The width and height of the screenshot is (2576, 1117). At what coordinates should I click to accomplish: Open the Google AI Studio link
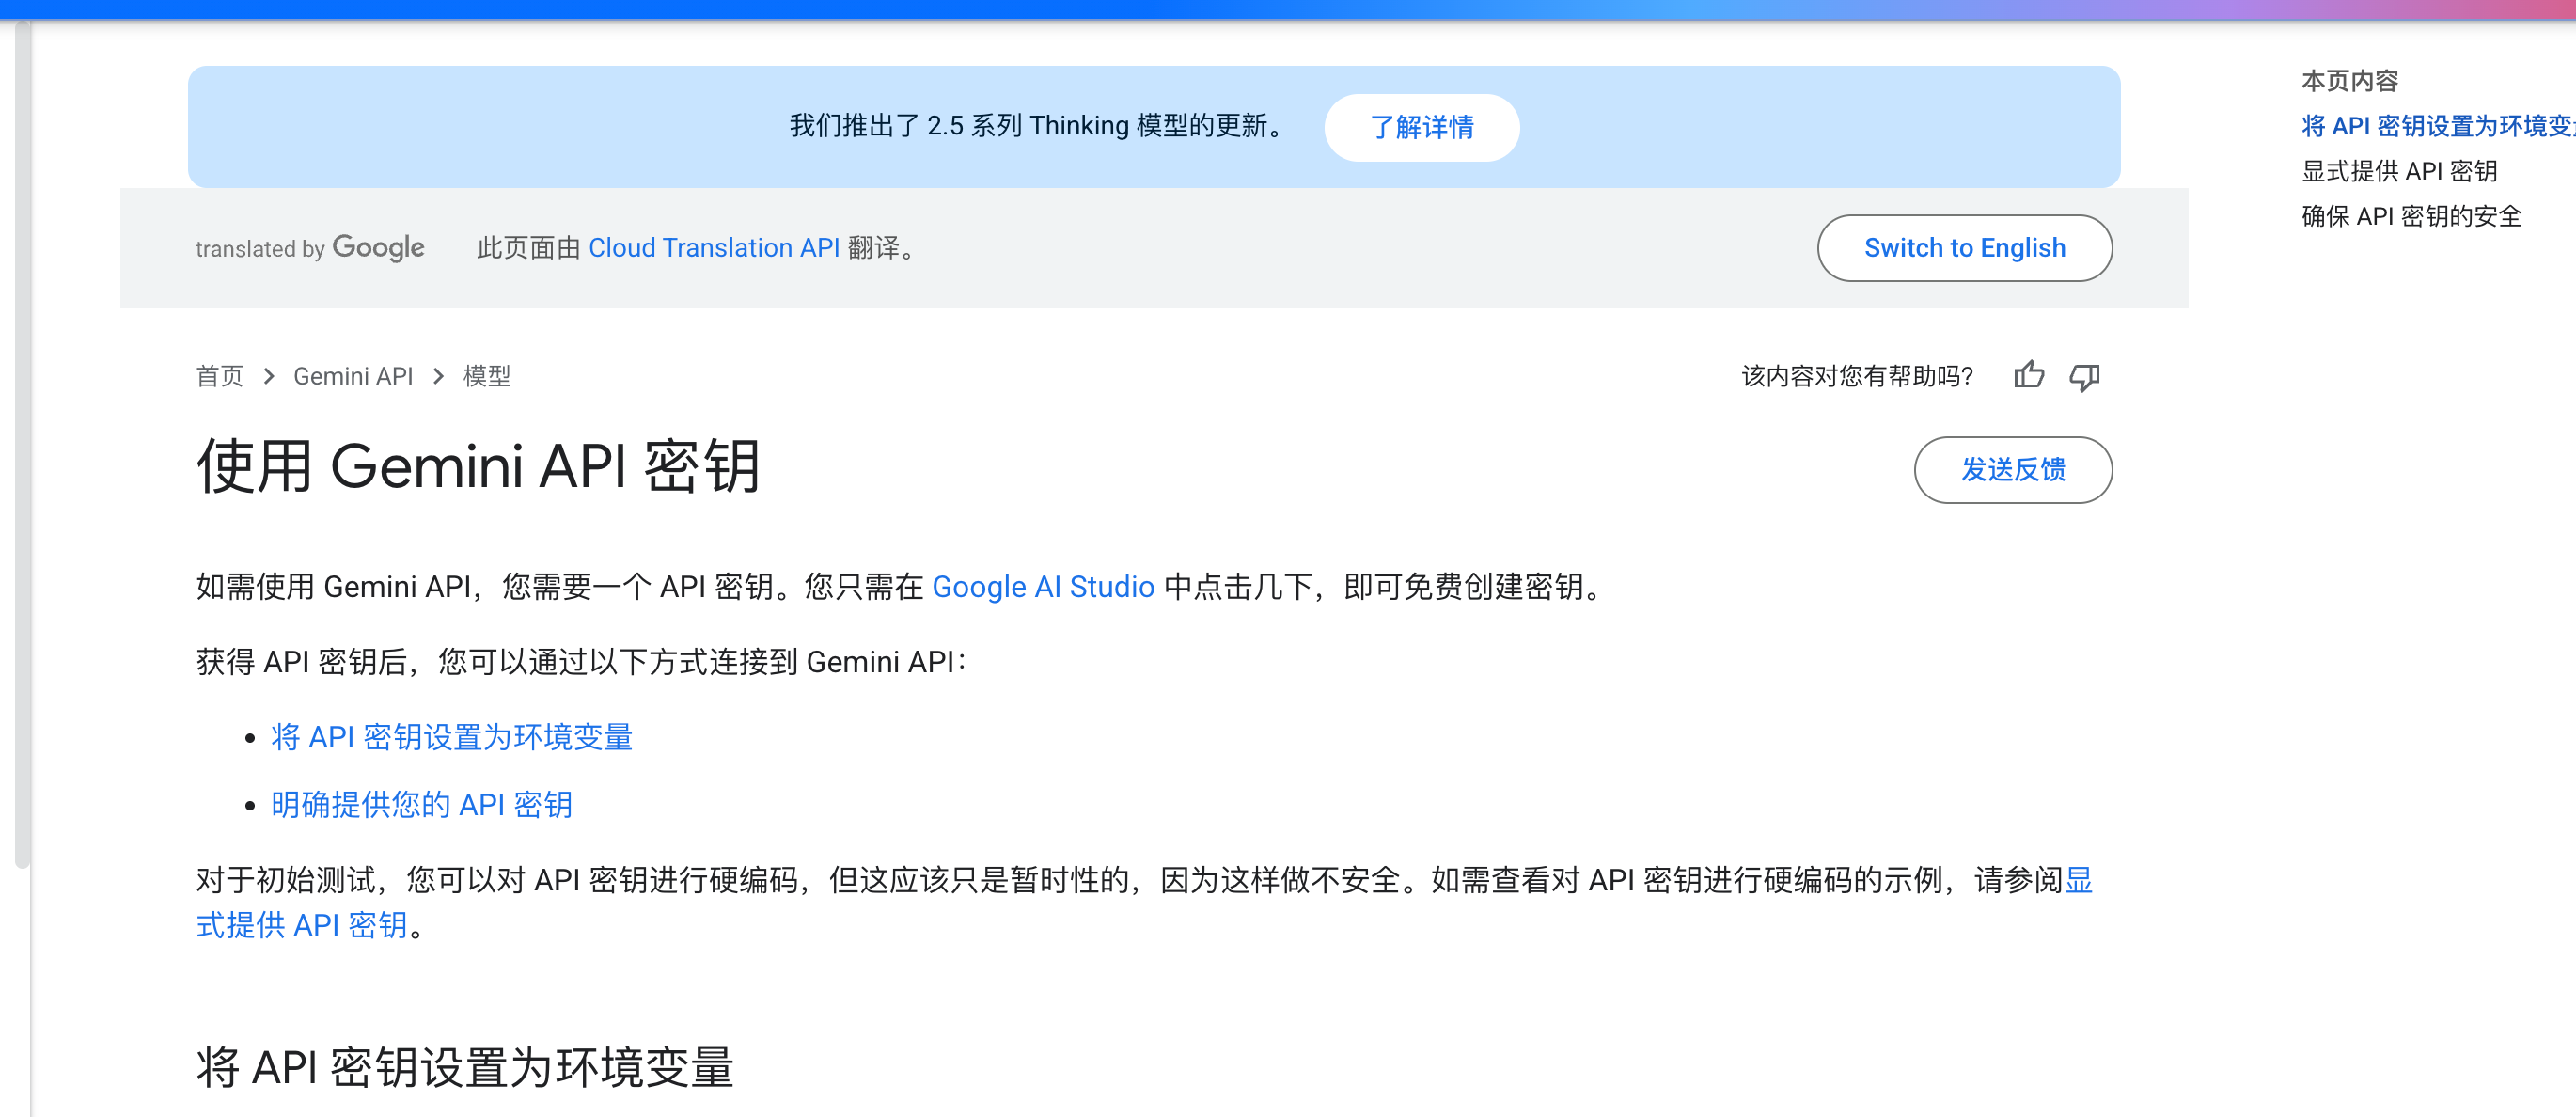click(x=1043, y=586)
